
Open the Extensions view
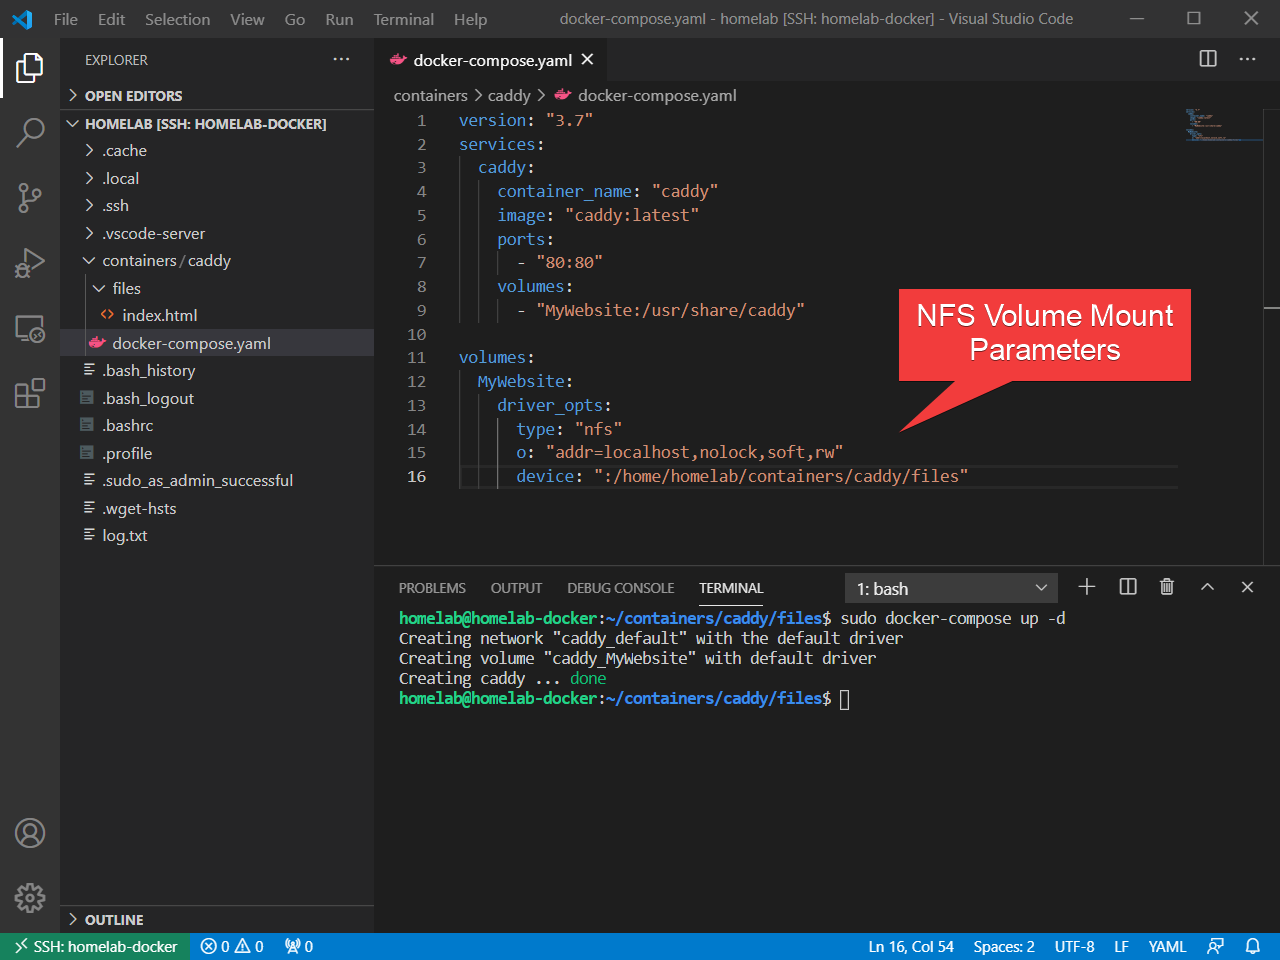coord(29,393)
